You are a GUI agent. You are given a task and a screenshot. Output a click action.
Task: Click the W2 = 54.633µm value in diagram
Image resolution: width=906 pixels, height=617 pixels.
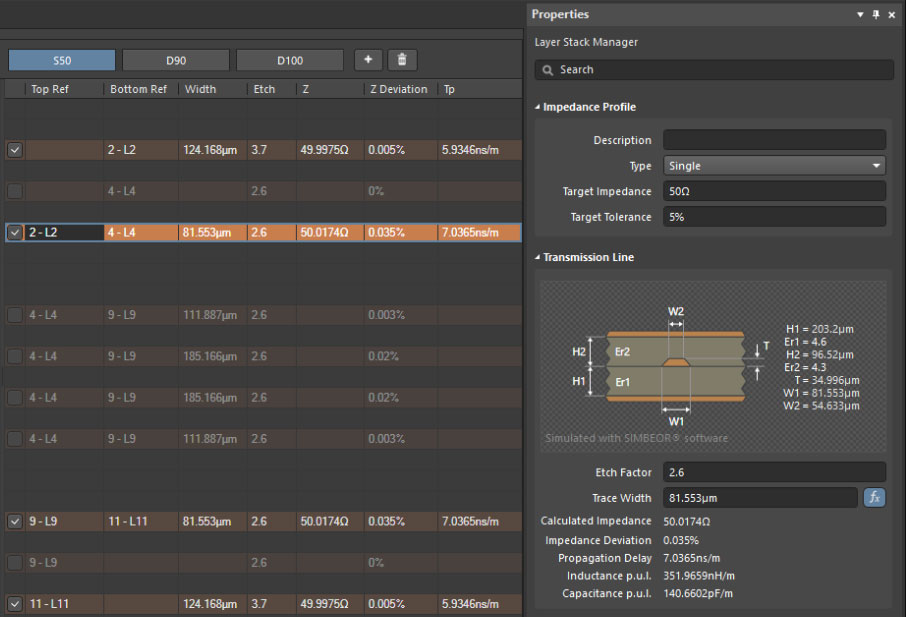pos(821,406)
